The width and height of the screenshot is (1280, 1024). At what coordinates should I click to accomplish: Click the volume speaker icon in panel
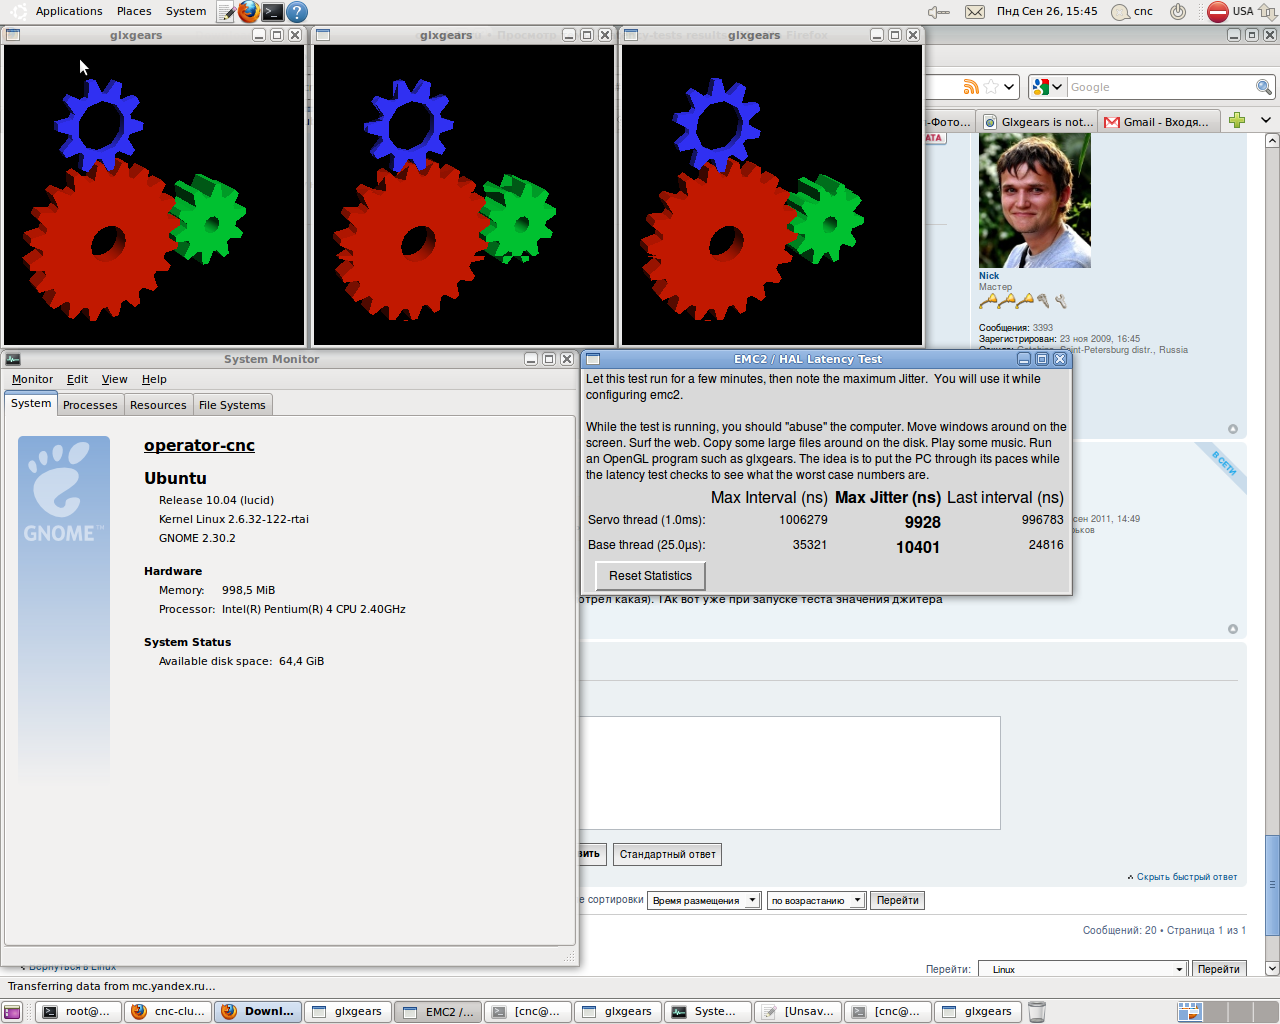(938, 12)
